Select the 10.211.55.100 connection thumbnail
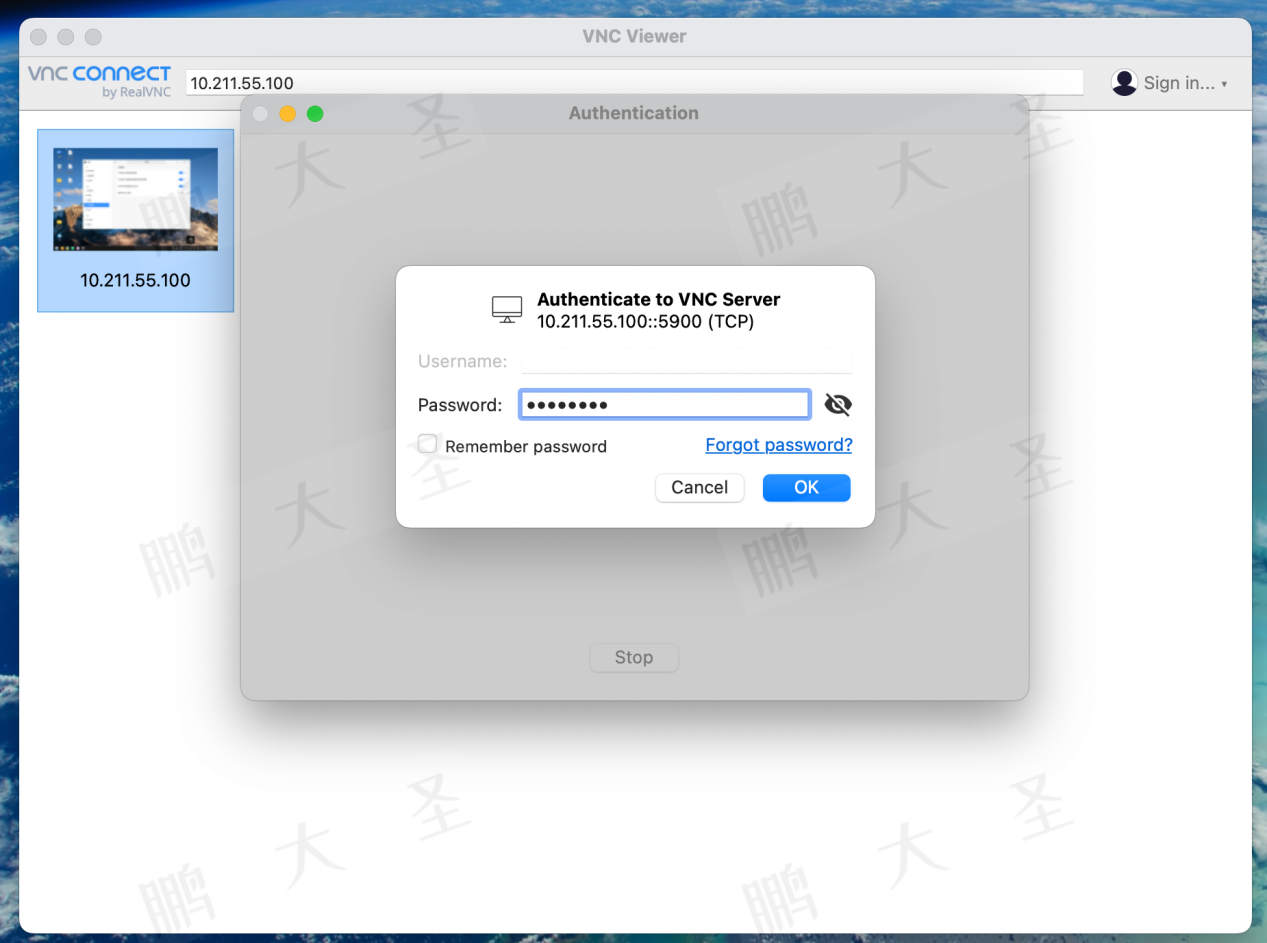 click(135, 200)
